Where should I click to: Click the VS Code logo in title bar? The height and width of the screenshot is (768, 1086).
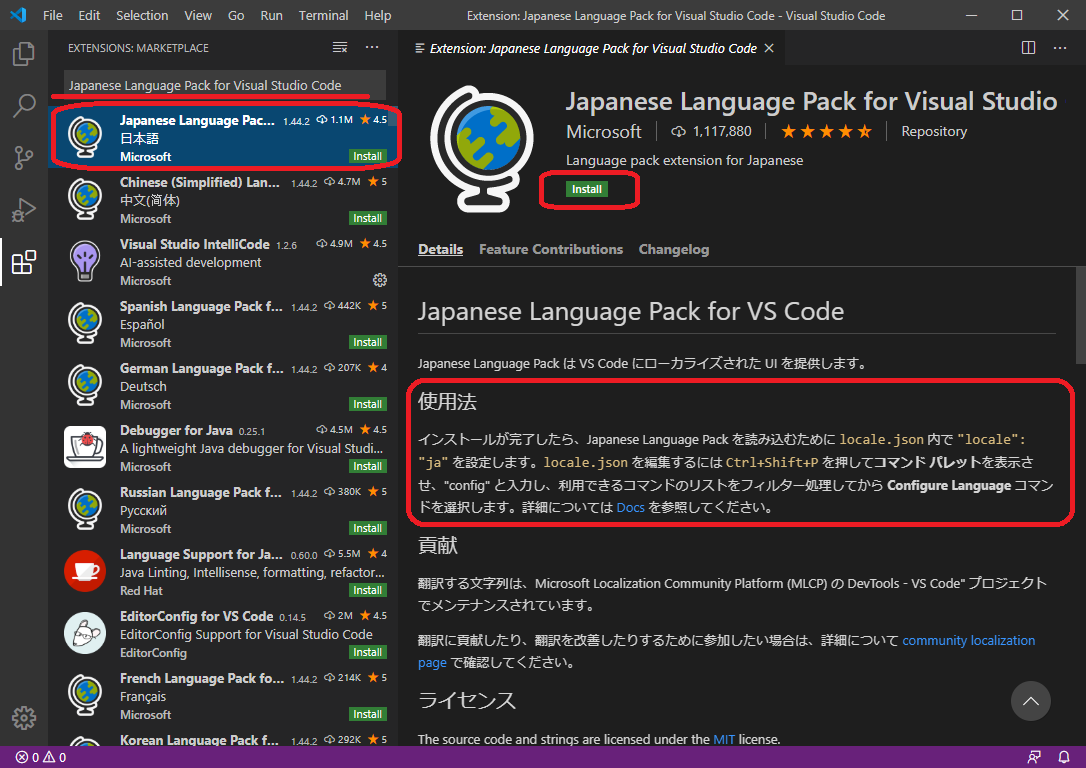[19, 15]
